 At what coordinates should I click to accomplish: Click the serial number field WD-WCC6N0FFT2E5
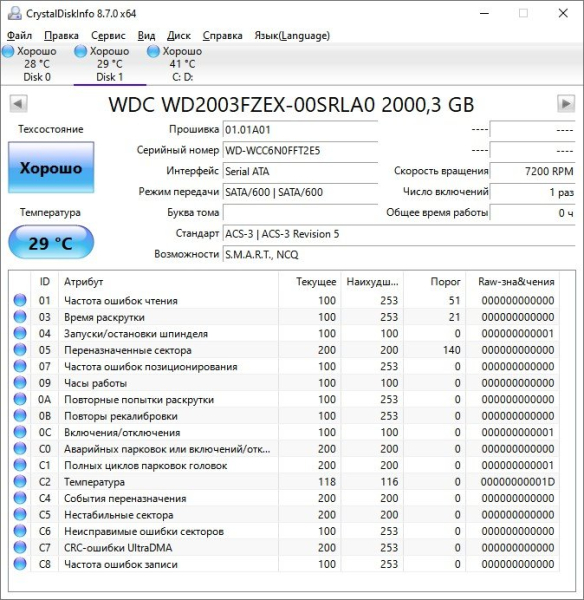pyautogui.click(x=300, y=150)
